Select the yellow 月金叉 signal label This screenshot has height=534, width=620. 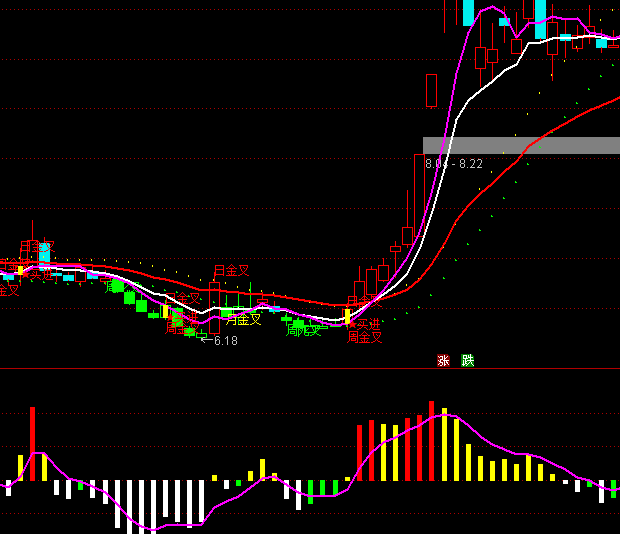(243, 320)
